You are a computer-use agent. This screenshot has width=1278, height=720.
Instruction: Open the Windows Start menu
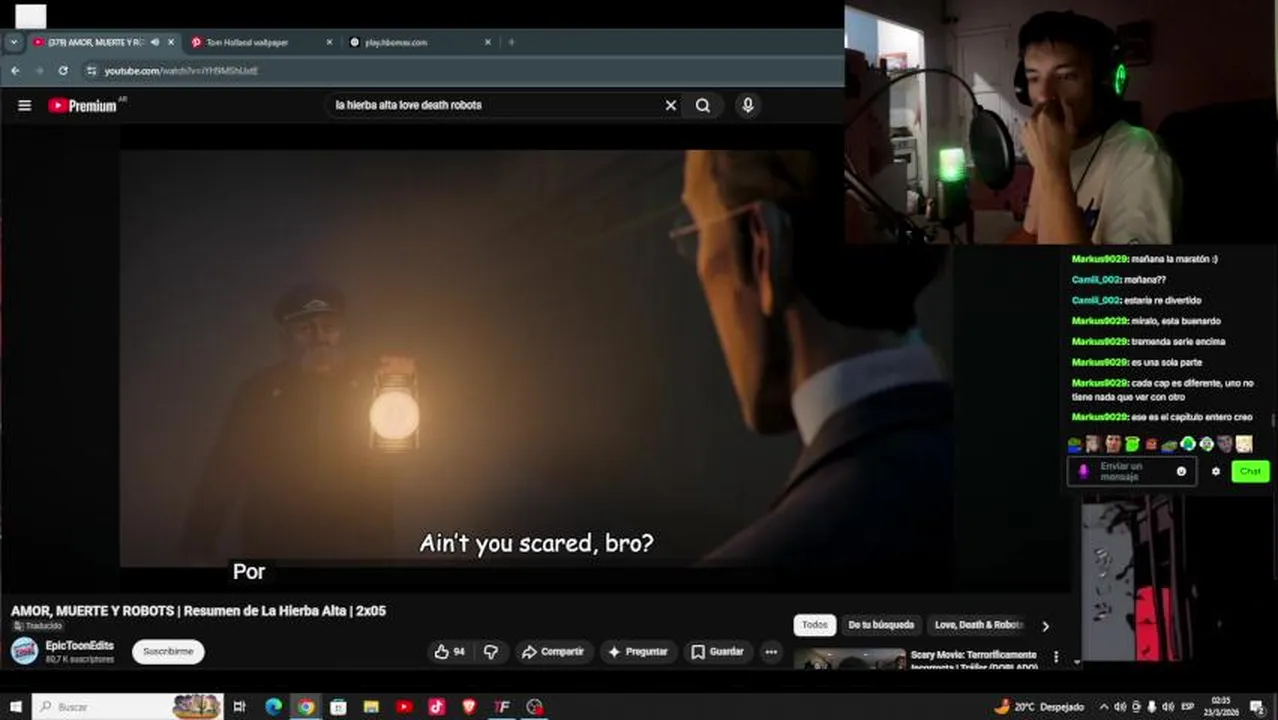point(15,707)
